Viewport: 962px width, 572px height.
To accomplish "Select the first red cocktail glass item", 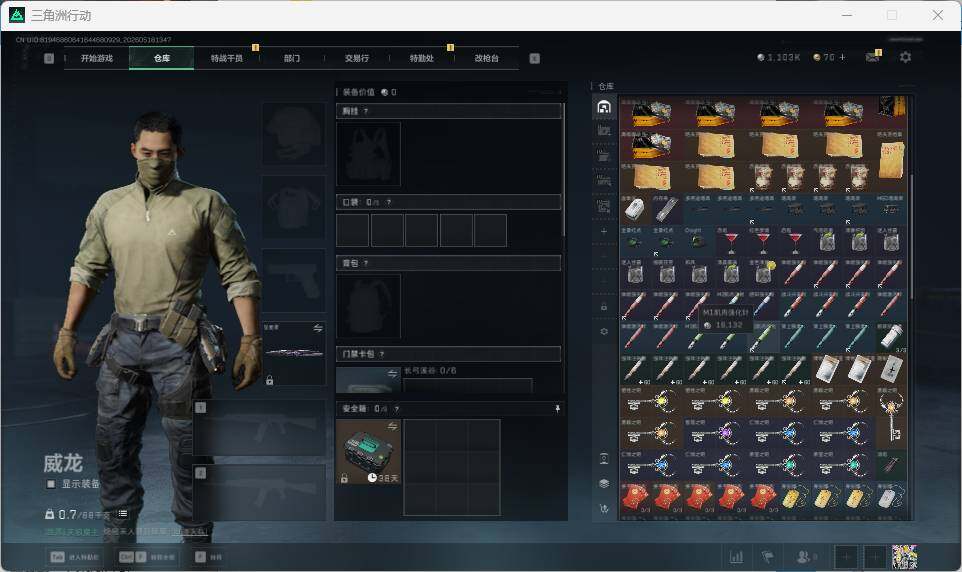I will (x=731, y=242).
